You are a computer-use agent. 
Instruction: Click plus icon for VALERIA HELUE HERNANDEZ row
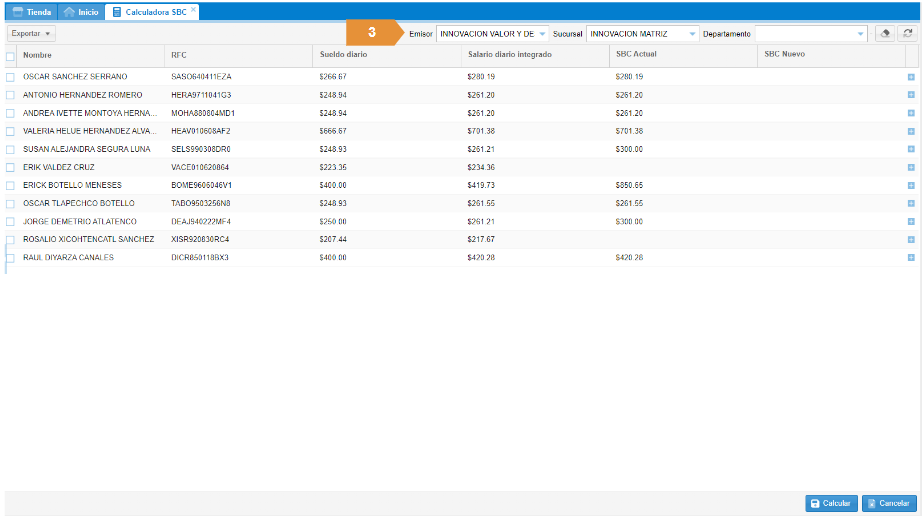pos(911,130)
